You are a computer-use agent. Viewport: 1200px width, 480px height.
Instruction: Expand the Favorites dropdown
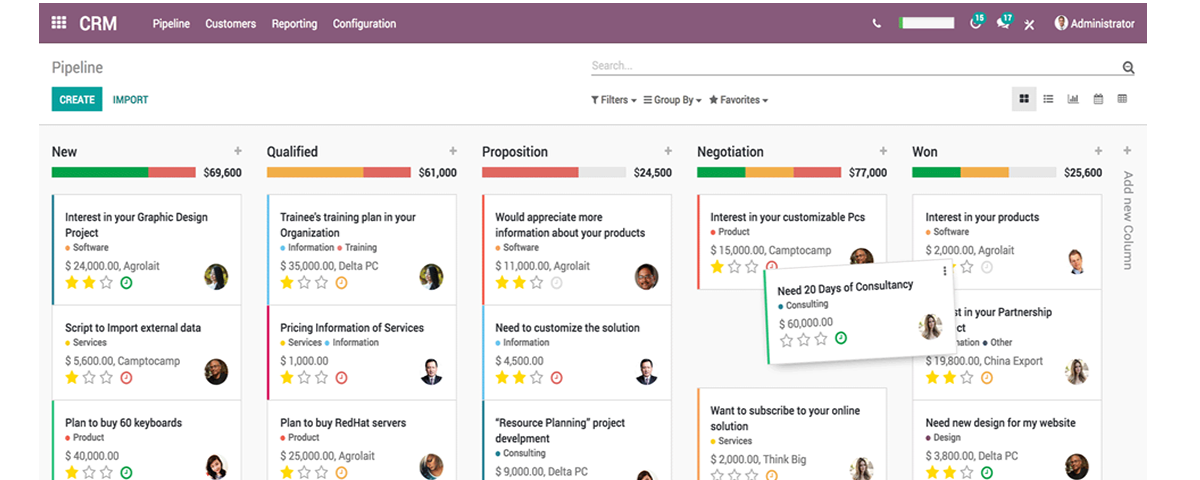(x=738, y=100)
